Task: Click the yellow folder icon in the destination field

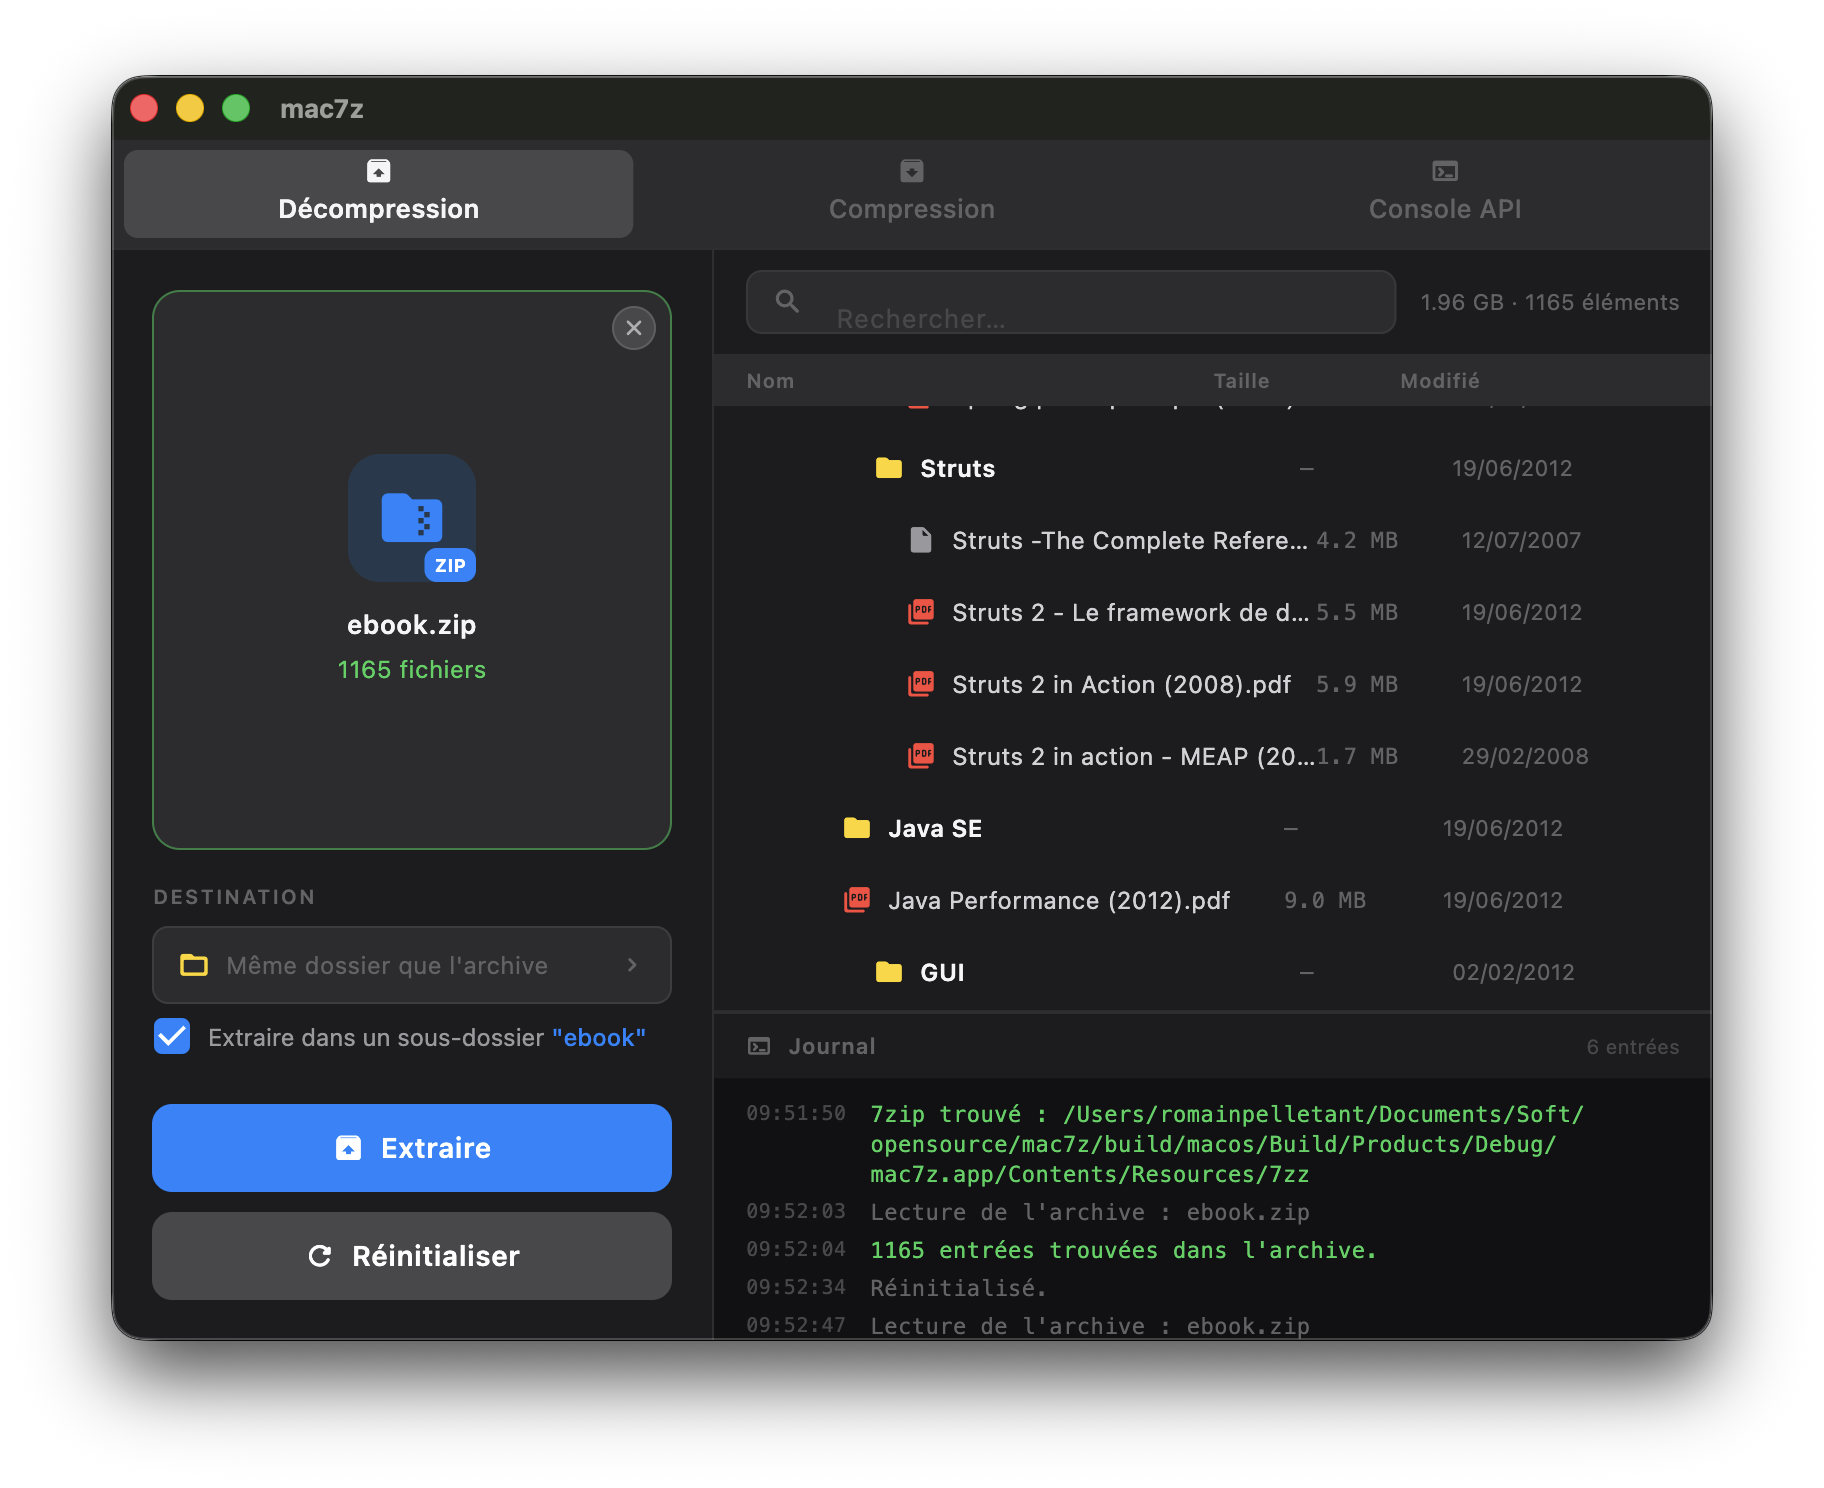Action: (194, 965)
